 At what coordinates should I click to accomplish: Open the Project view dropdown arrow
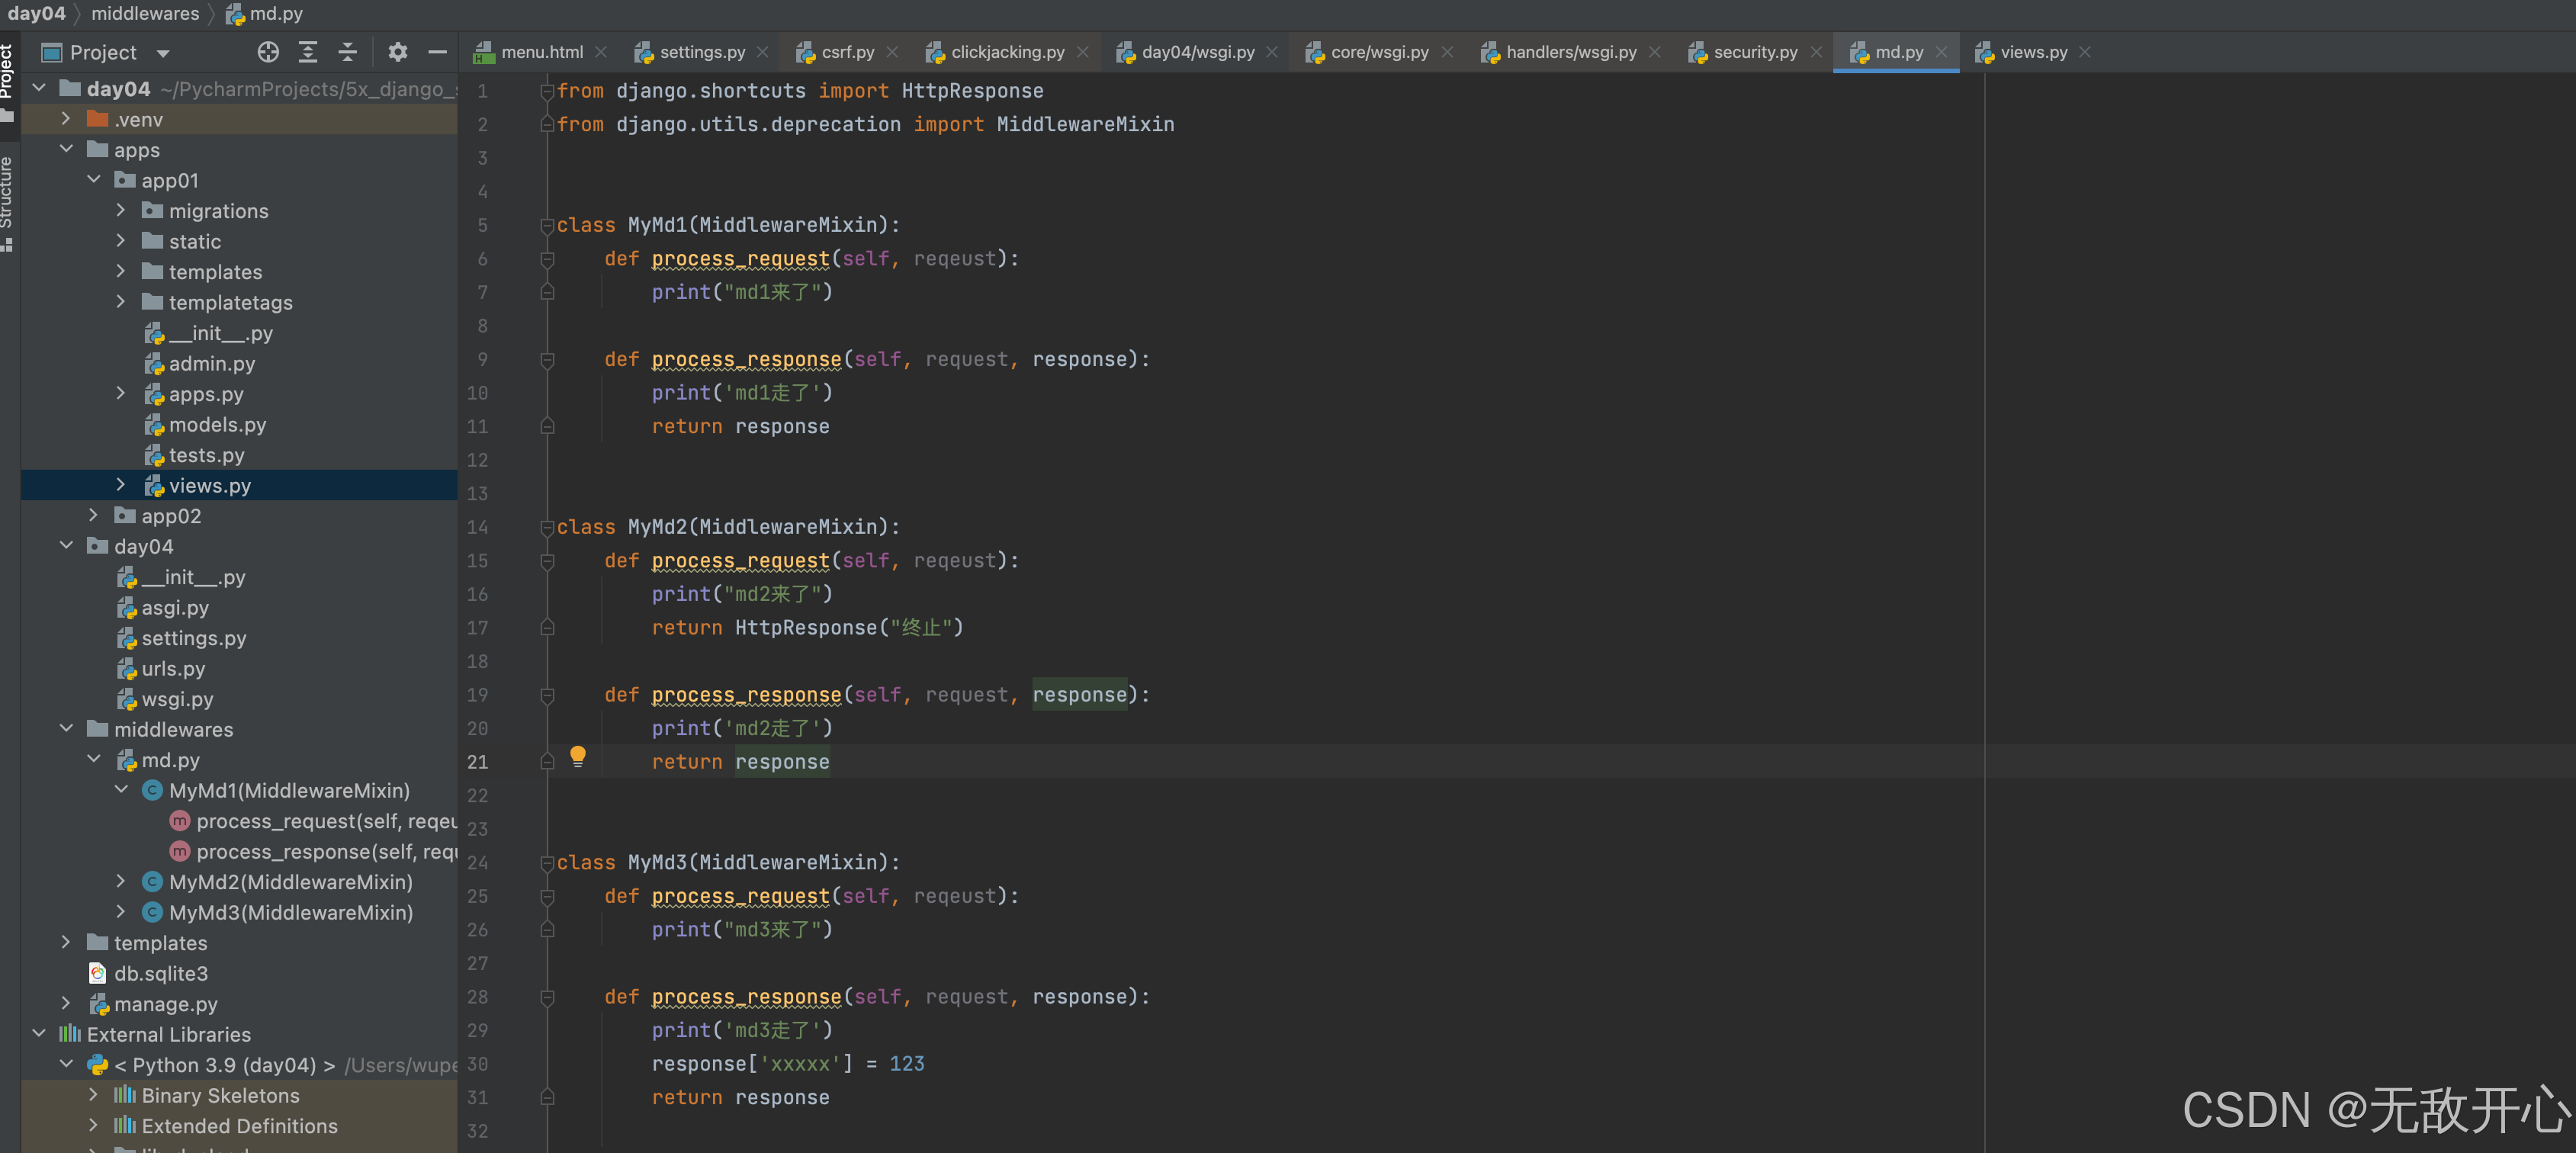[163, 53]
